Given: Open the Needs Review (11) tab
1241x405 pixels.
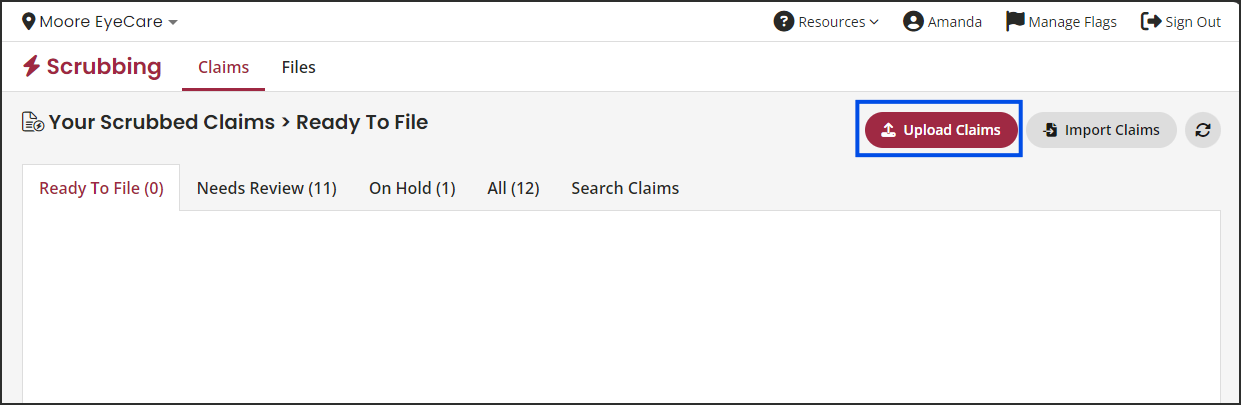Looking at the screenshot, I should tap(267, 188).
